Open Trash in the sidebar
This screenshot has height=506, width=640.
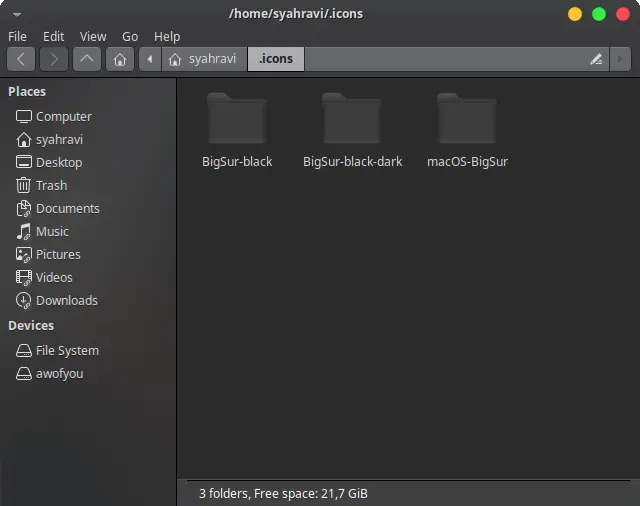pos(41,186)
